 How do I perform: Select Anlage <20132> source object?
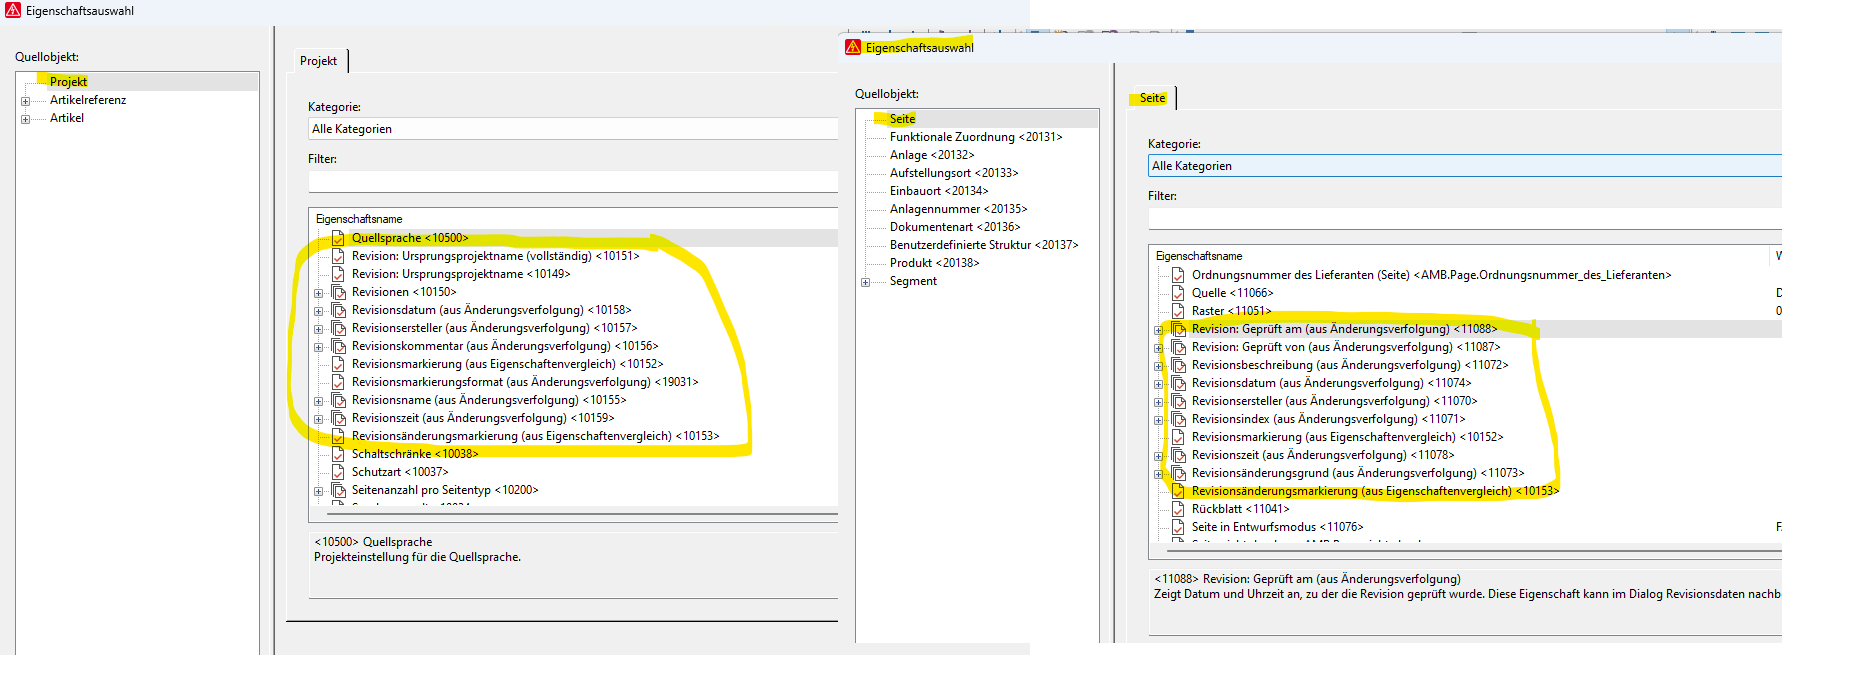[932, 155]
